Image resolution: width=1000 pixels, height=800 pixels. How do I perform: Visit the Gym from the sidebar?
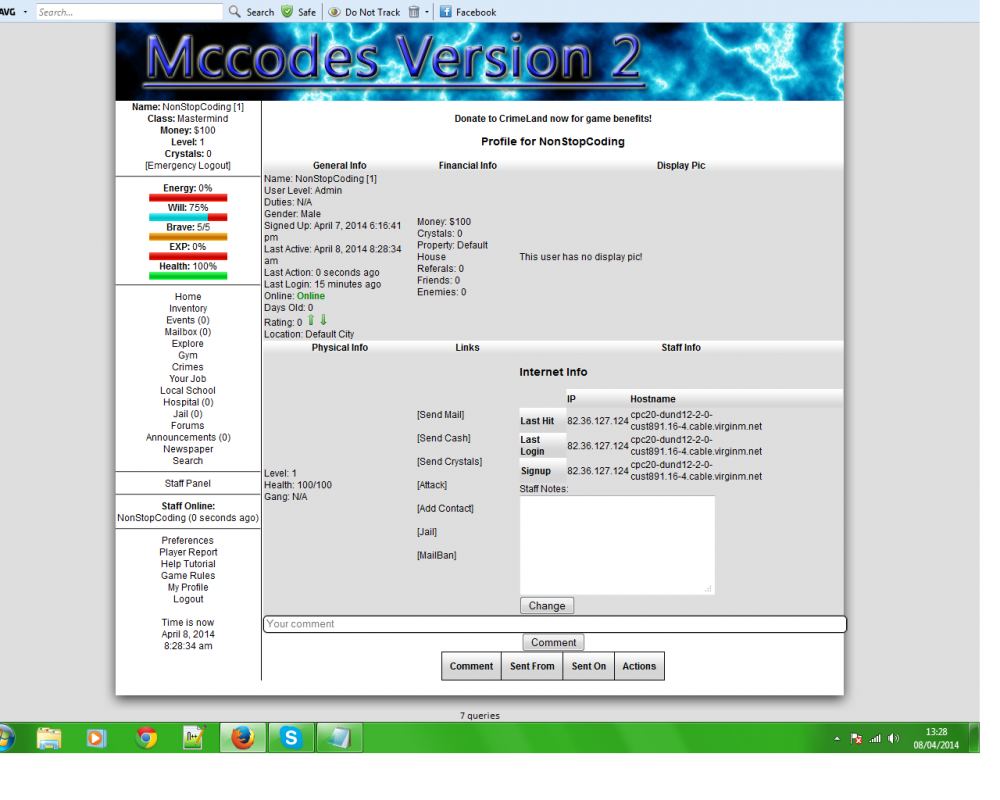pos(187,355)
